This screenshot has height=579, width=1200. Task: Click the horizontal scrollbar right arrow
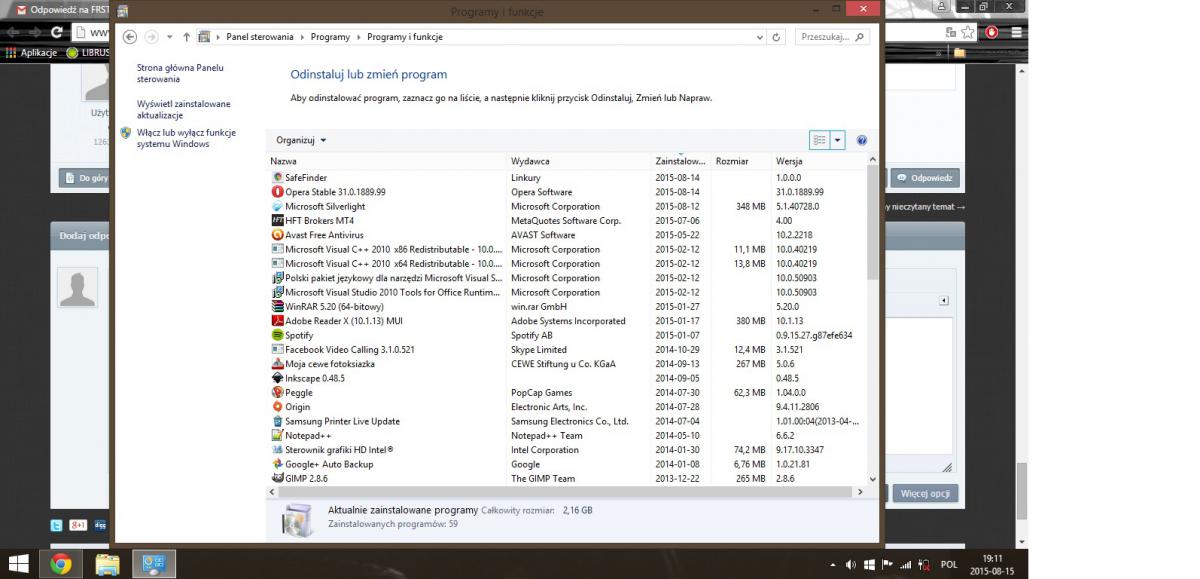point(859,492)
